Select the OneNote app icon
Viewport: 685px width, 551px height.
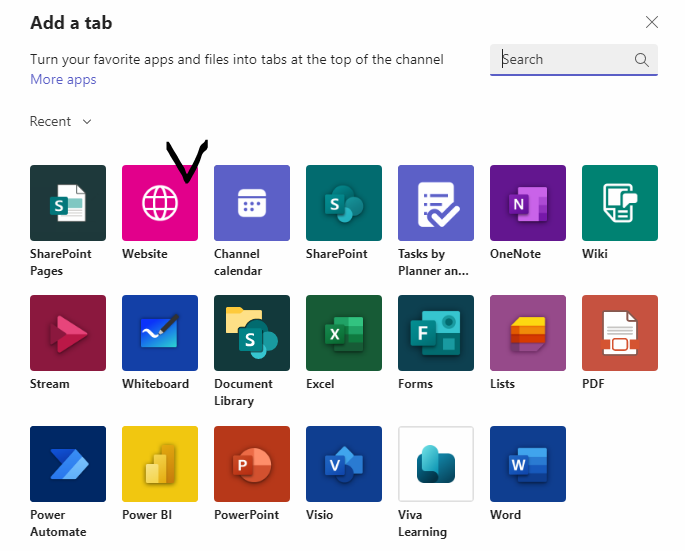[528, 203]
